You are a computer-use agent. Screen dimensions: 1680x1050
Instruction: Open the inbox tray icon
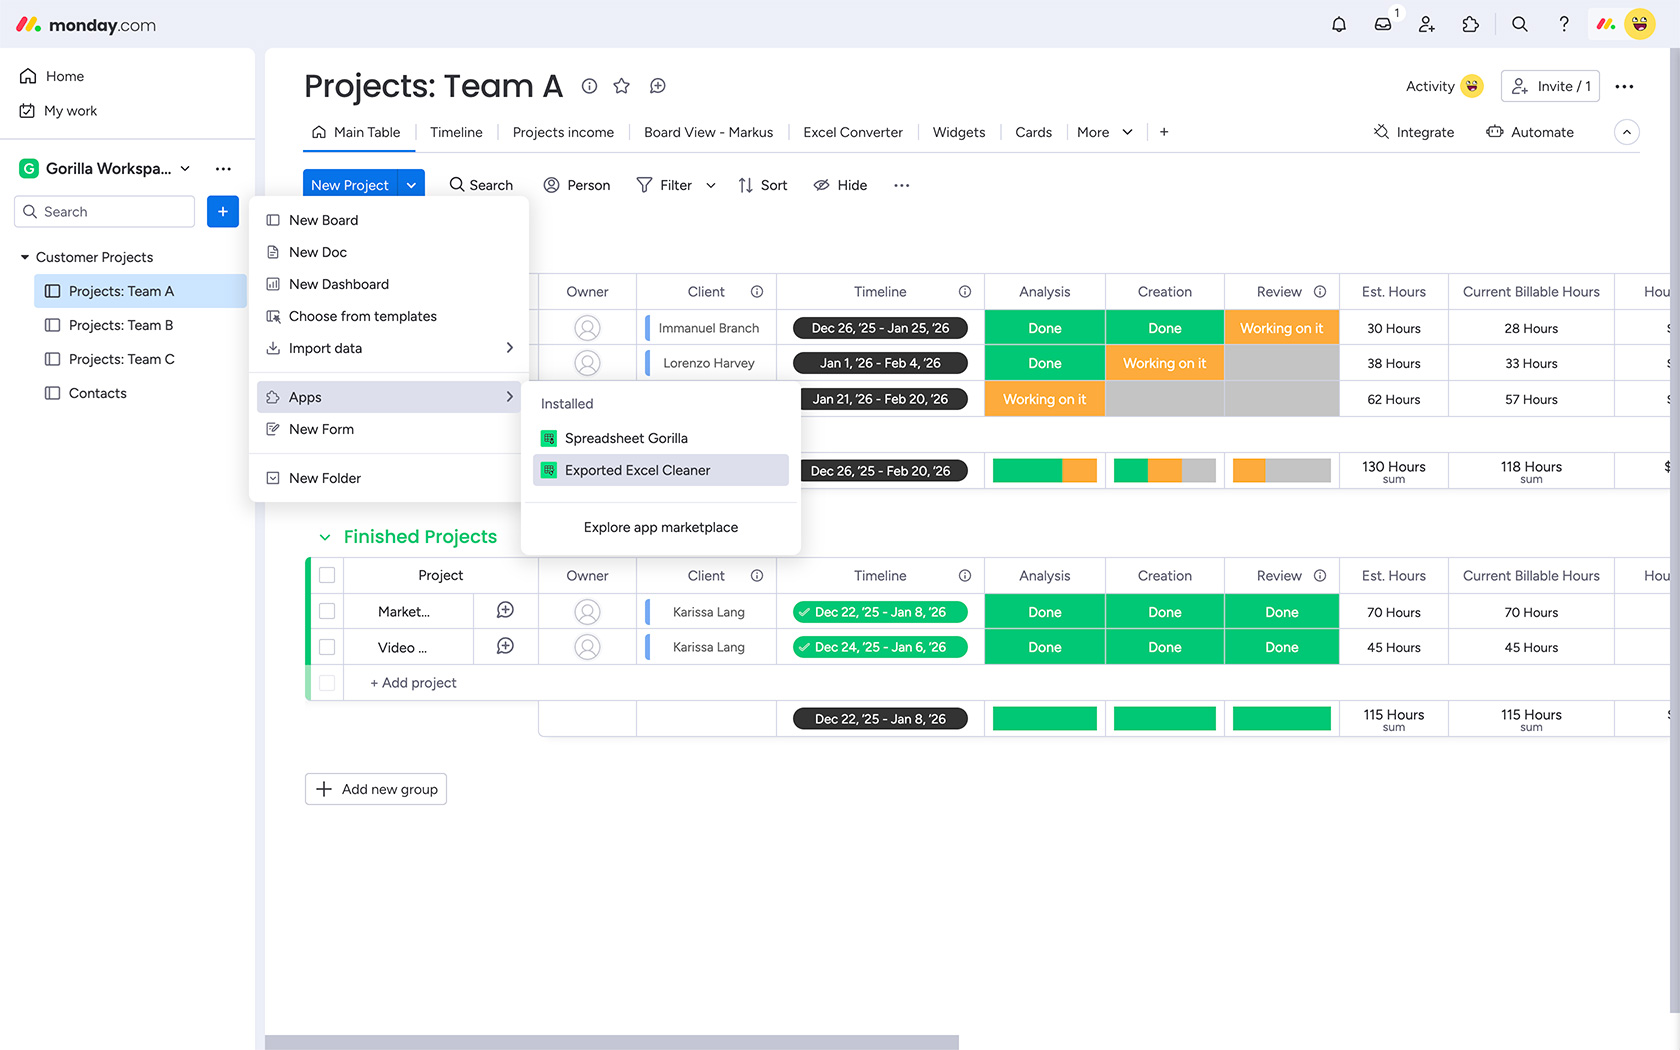(x=1383, y=25)
